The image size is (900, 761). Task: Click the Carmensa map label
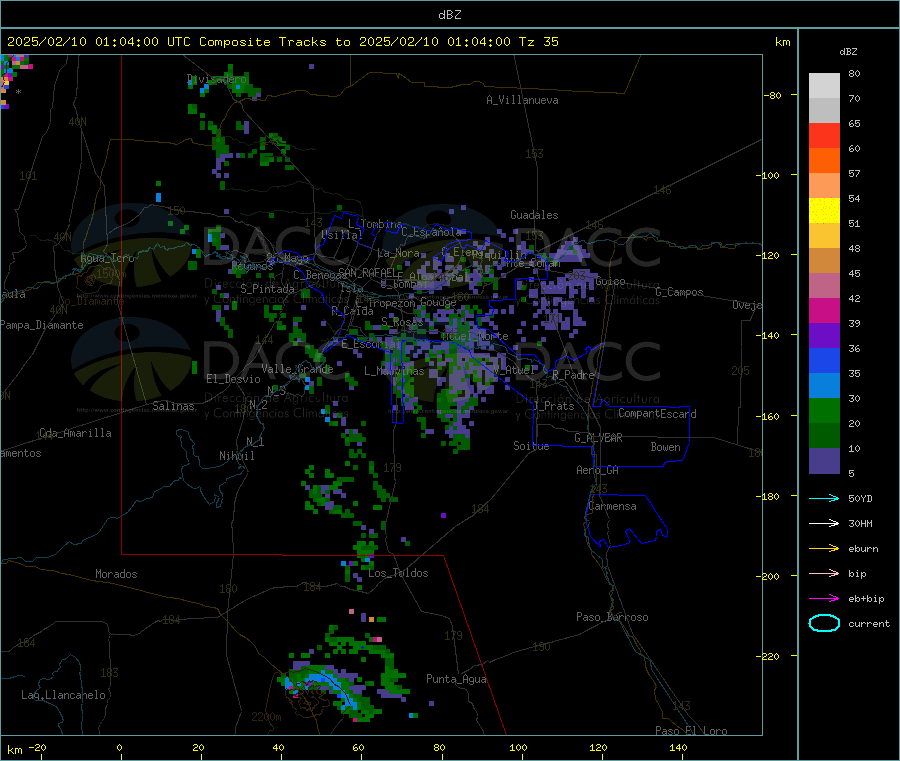612,506
